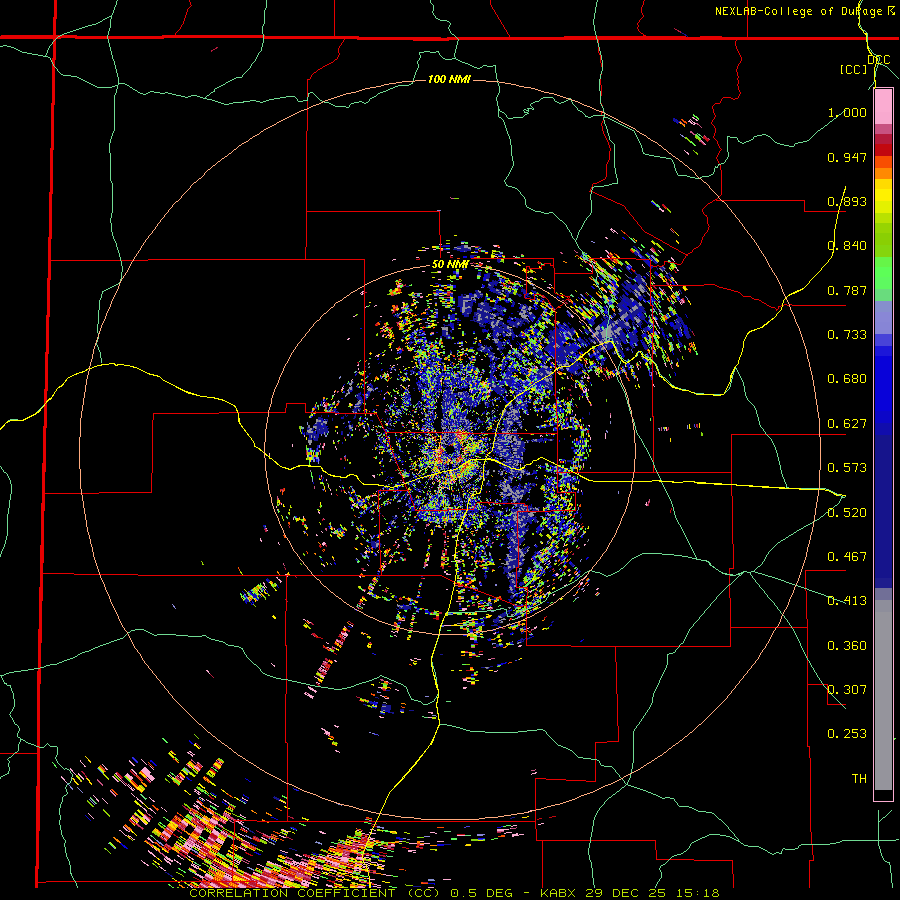This screenshot has width=900, height=900.
Task: Click the 0.360 color scale label
Action: pos(847,646)
